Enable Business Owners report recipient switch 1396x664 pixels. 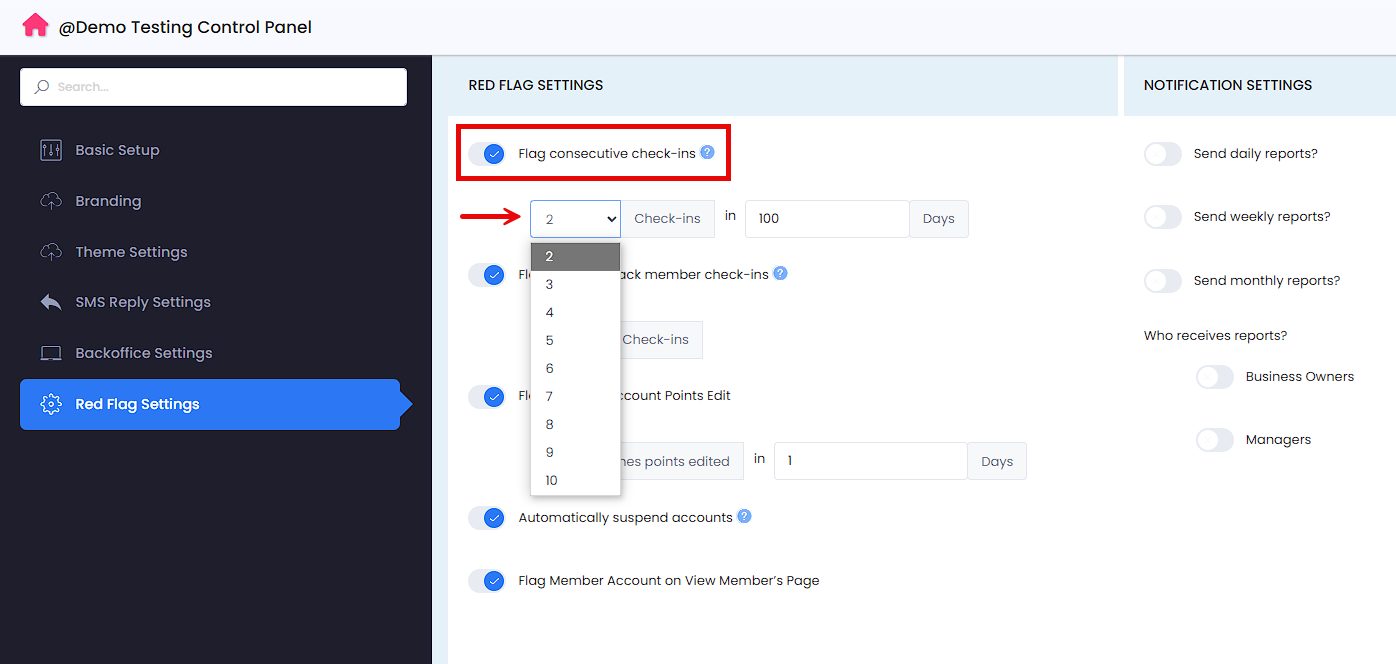1215,377
